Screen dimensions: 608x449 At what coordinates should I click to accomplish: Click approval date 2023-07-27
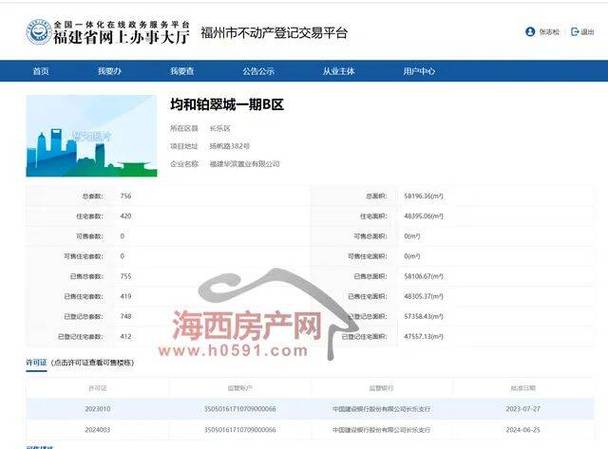[523, 409]
